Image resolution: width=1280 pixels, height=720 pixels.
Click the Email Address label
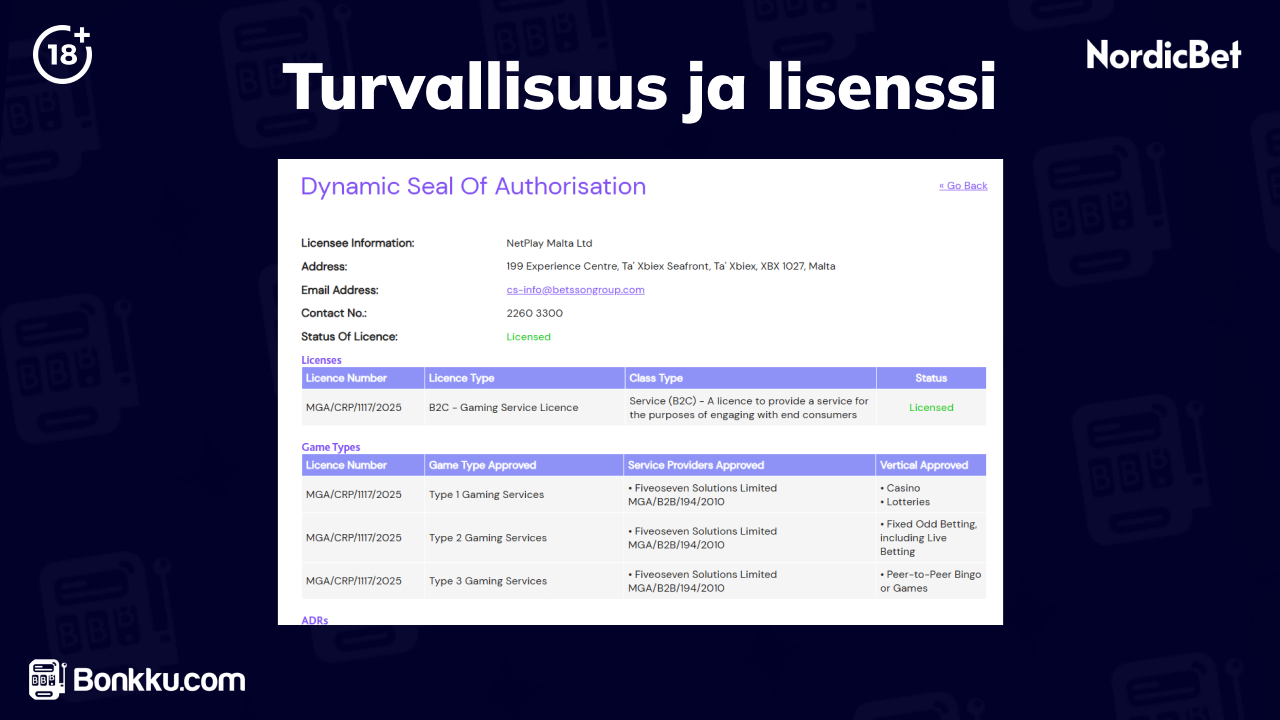pyautogui.click(x=339, y=290)
